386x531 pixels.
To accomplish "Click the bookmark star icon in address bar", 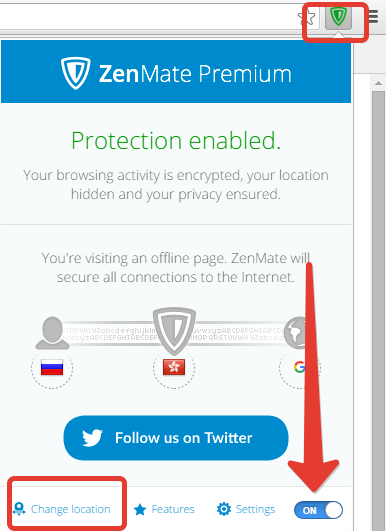I will [307, 17].
